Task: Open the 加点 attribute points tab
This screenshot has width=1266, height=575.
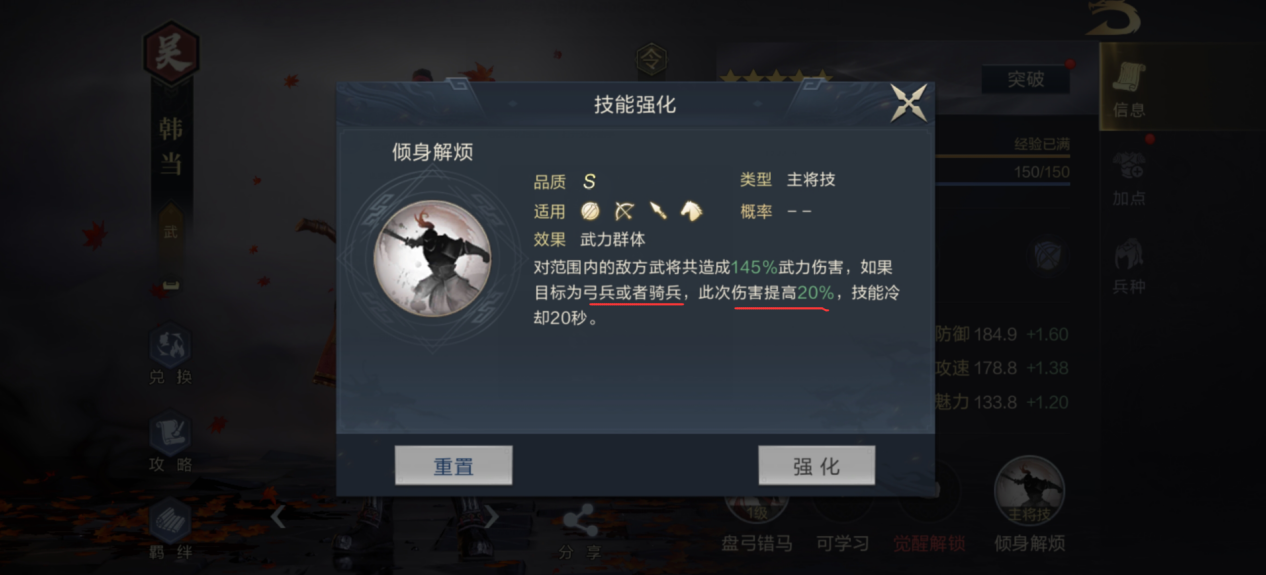Action: coord(1129,178)
